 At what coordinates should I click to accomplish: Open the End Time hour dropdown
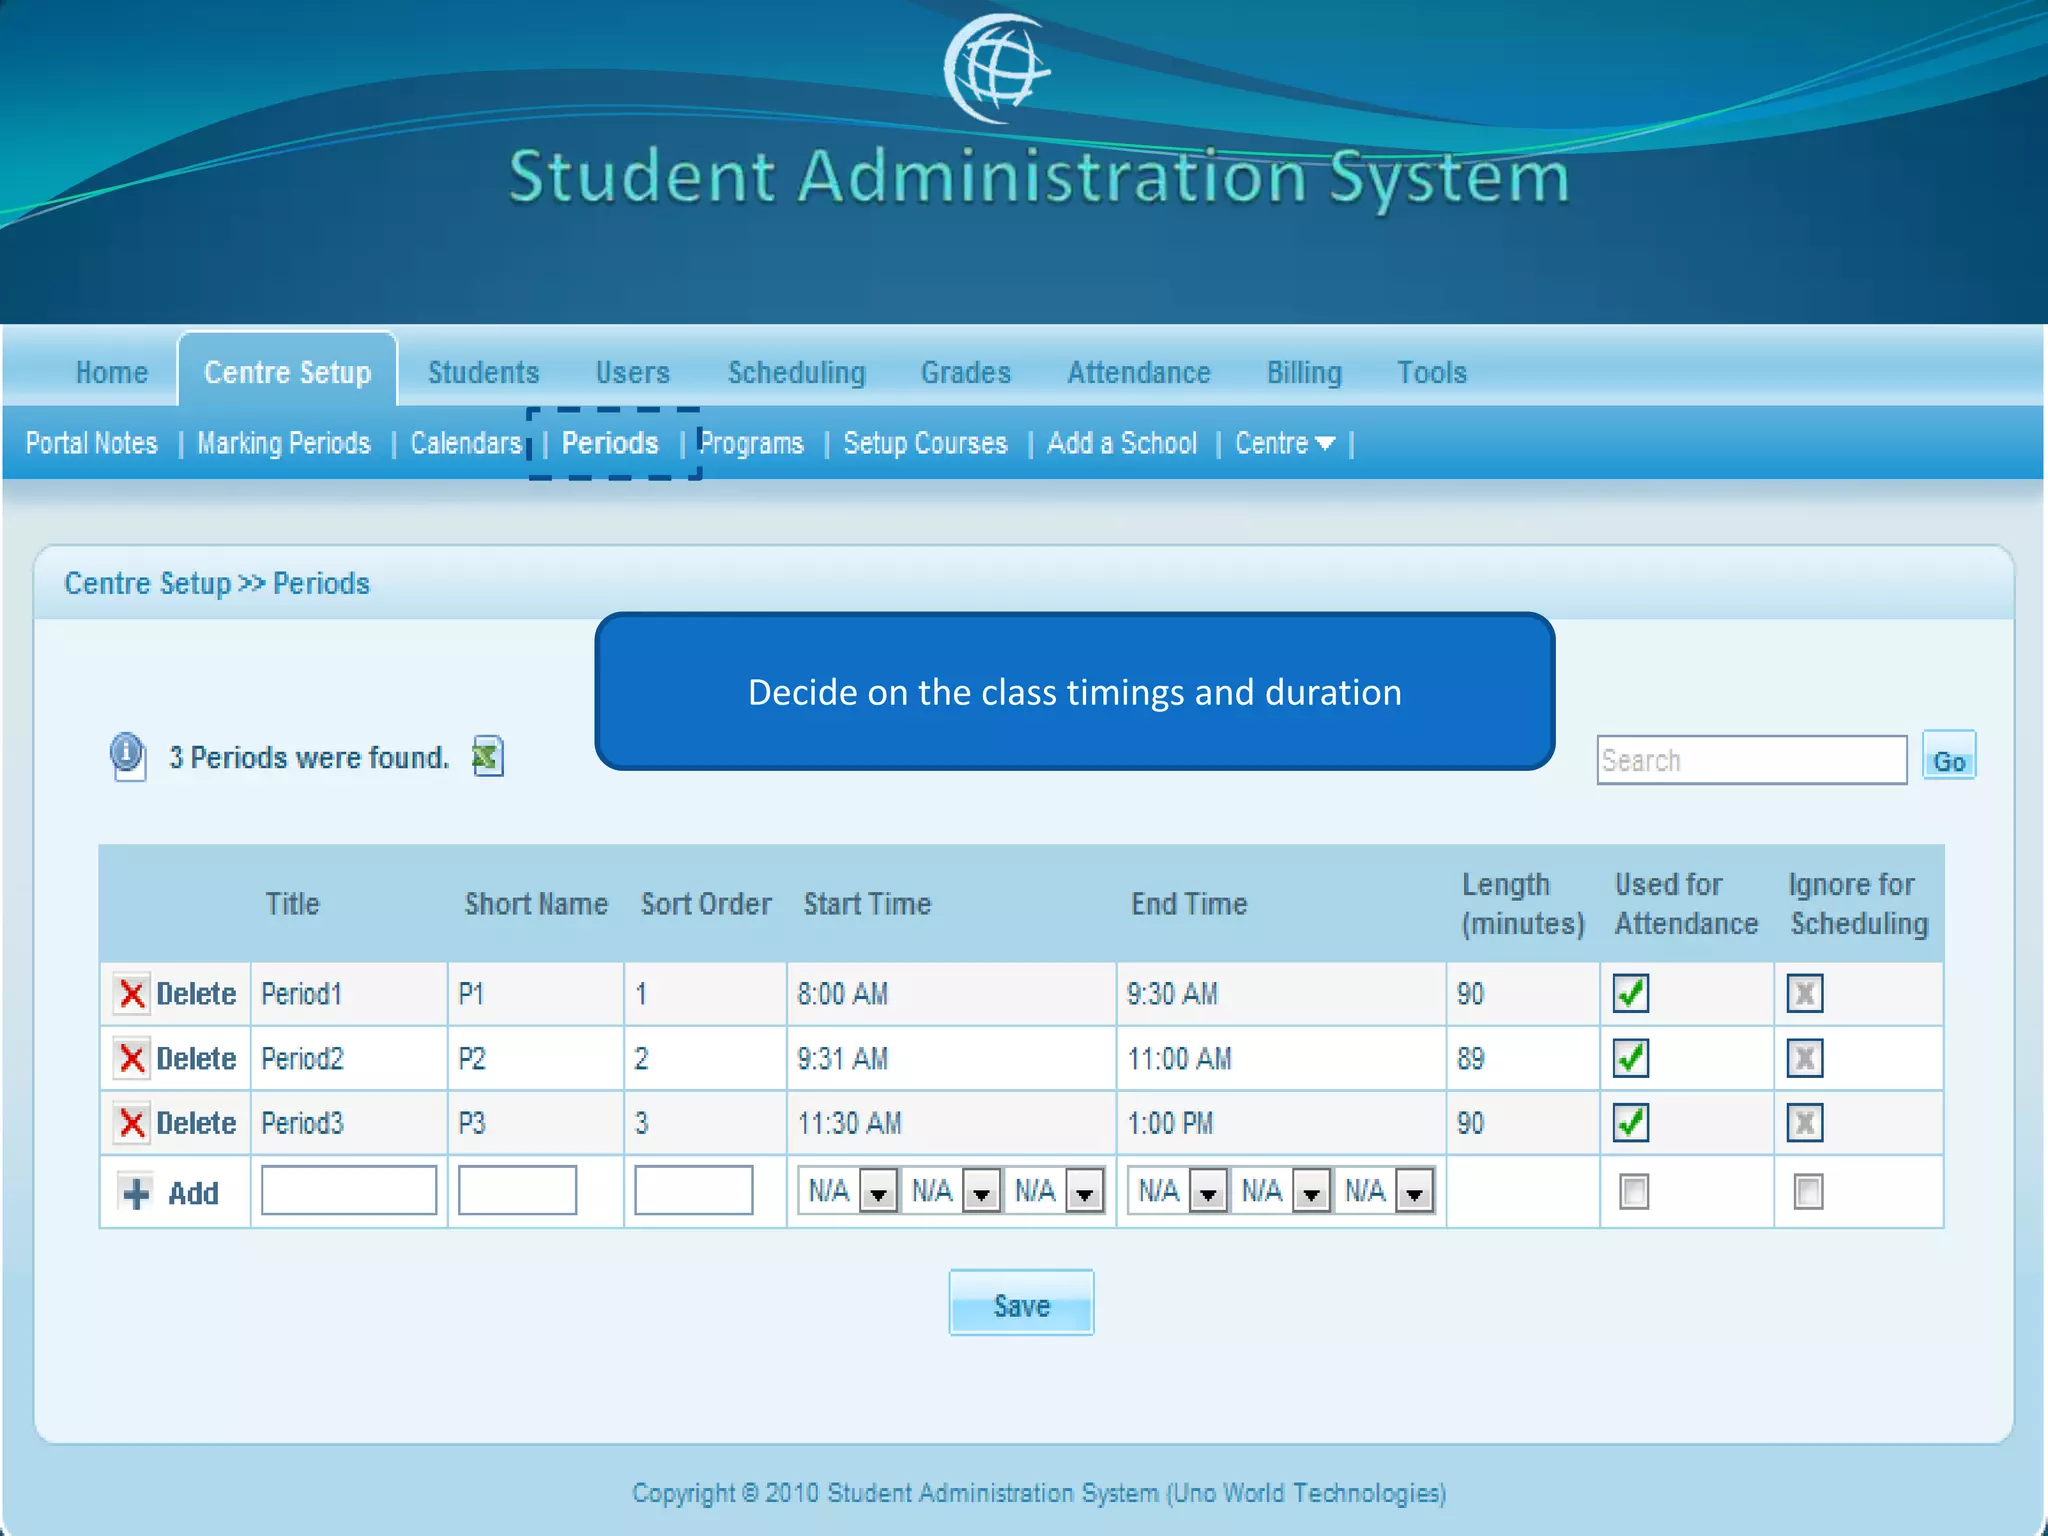[x=1179, y=1191]
